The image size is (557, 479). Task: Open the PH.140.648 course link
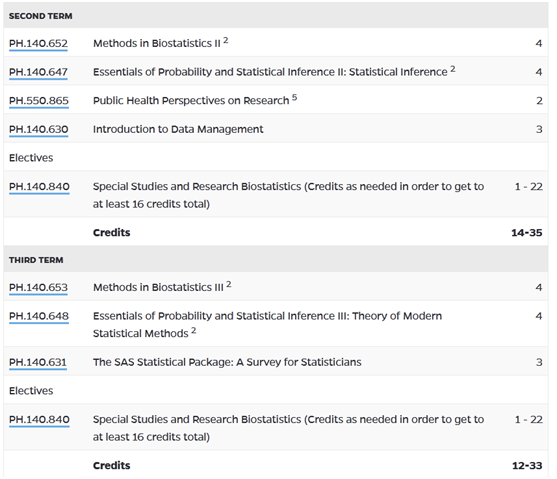(x=39, y=316)
